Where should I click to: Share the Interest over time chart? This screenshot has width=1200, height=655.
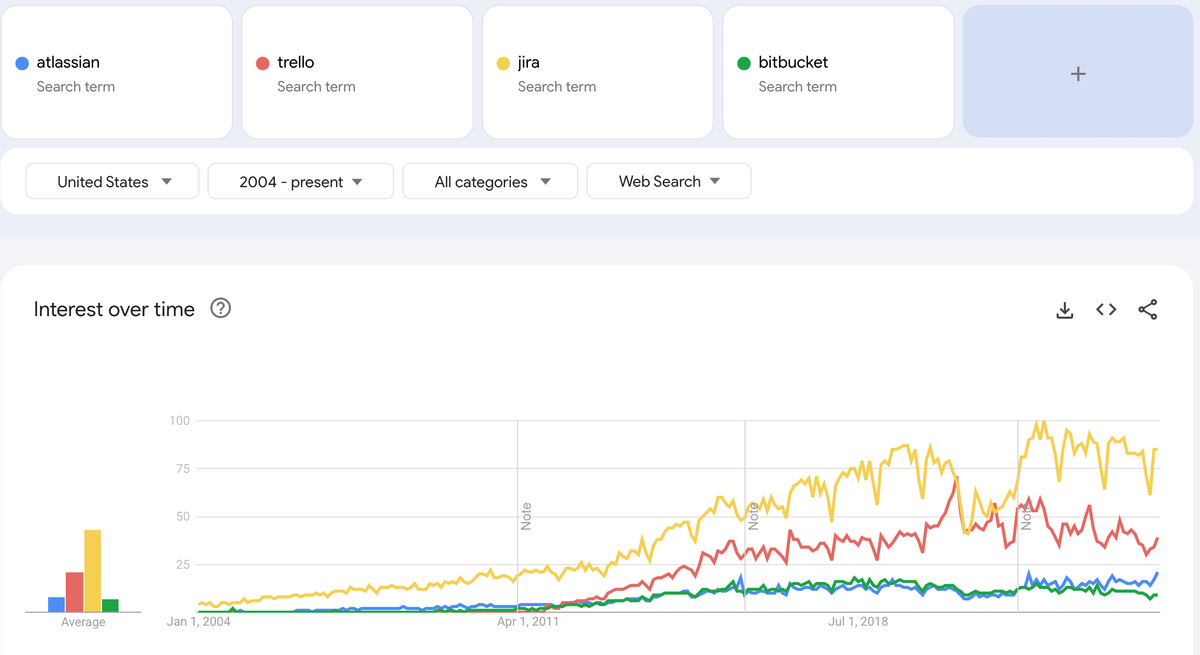point(1148,310)
